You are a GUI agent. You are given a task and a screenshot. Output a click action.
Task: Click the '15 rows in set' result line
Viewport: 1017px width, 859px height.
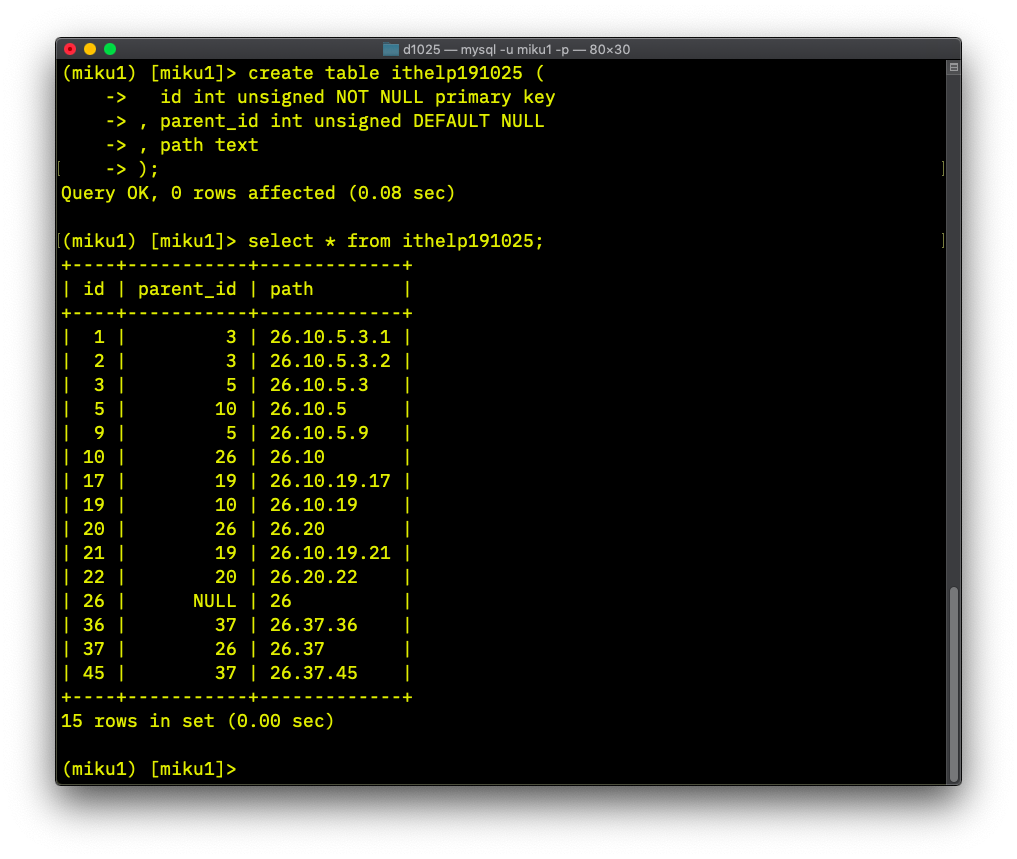tap(197, 721)
